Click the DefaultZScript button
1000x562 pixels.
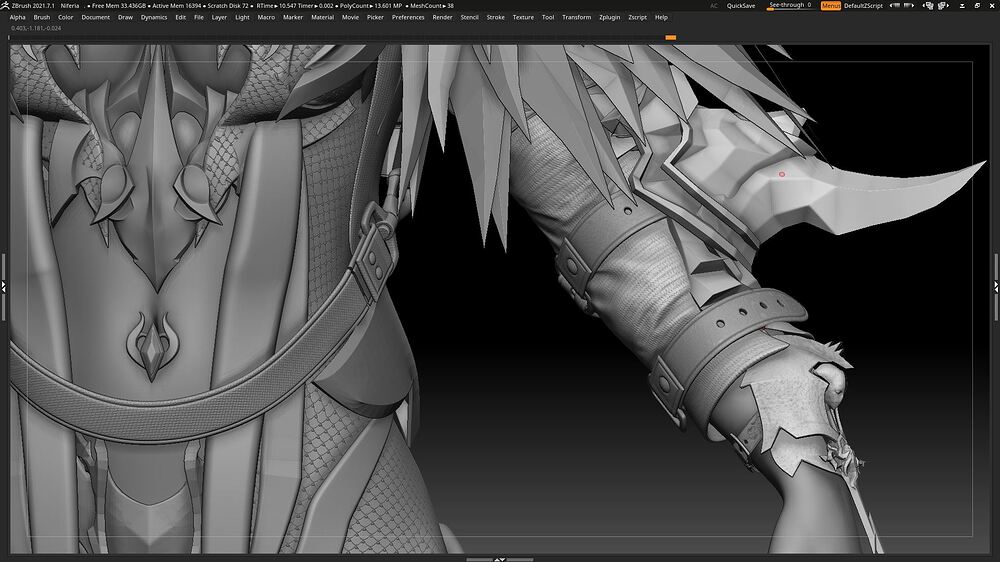coord(864,6)
